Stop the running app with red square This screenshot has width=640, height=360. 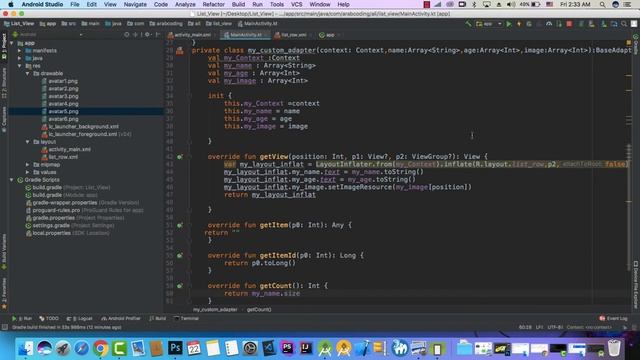coord(569,24)
